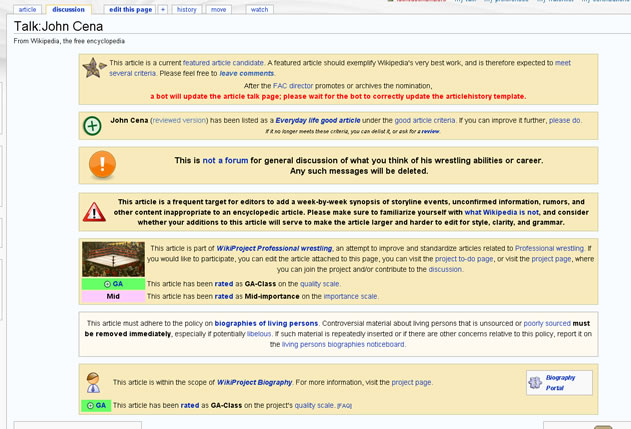The height and width of the screenshot is (429, 631).
Task: Open the Professional wrestling article link
Action: click(x=549, y=248)
